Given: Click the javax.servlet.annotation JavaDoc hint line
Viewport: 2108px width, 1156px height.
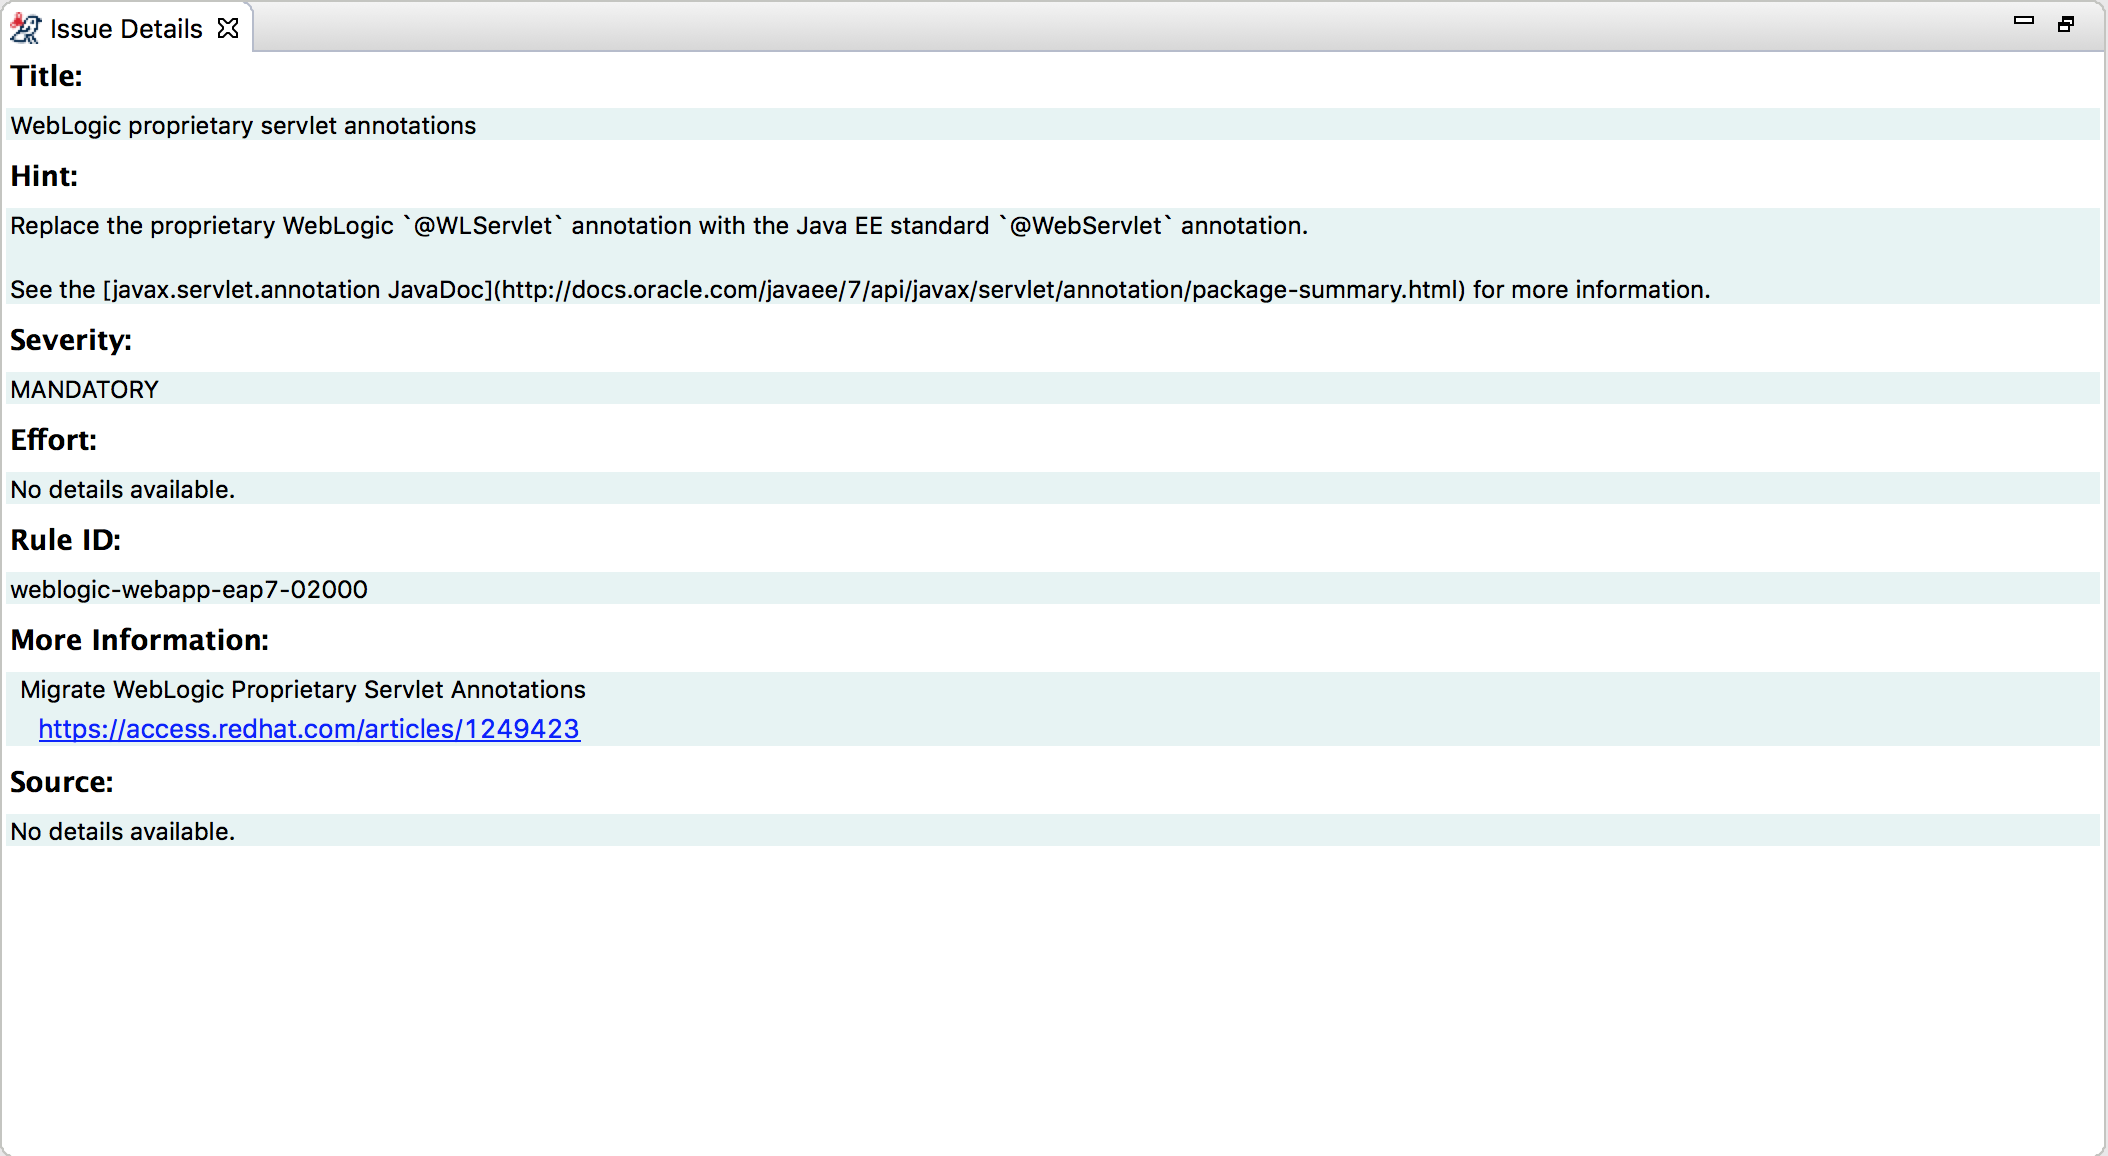Looking at the screenshot, I should [860, 290].
